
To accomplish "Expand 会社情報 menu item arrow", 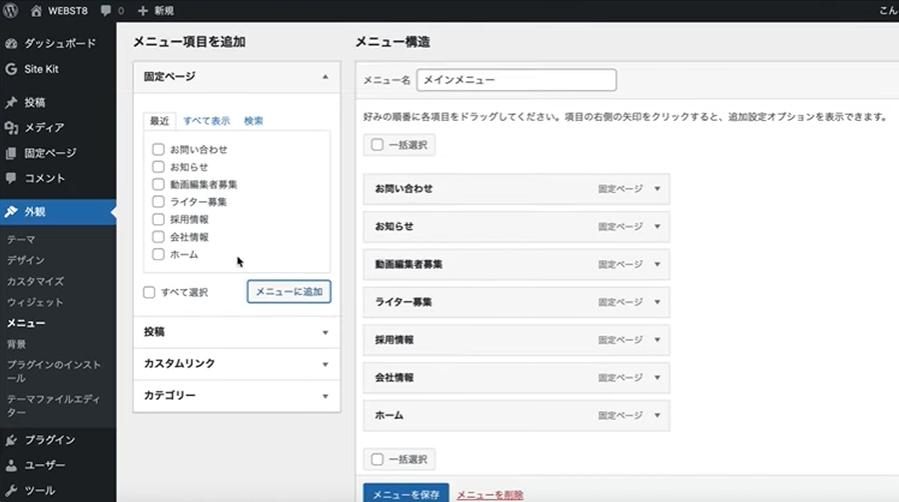I will (657, 378).
